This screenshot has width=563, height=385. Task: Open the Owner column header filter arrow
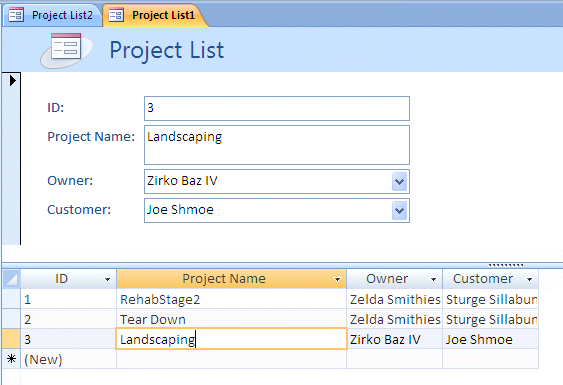coord(433,279)
